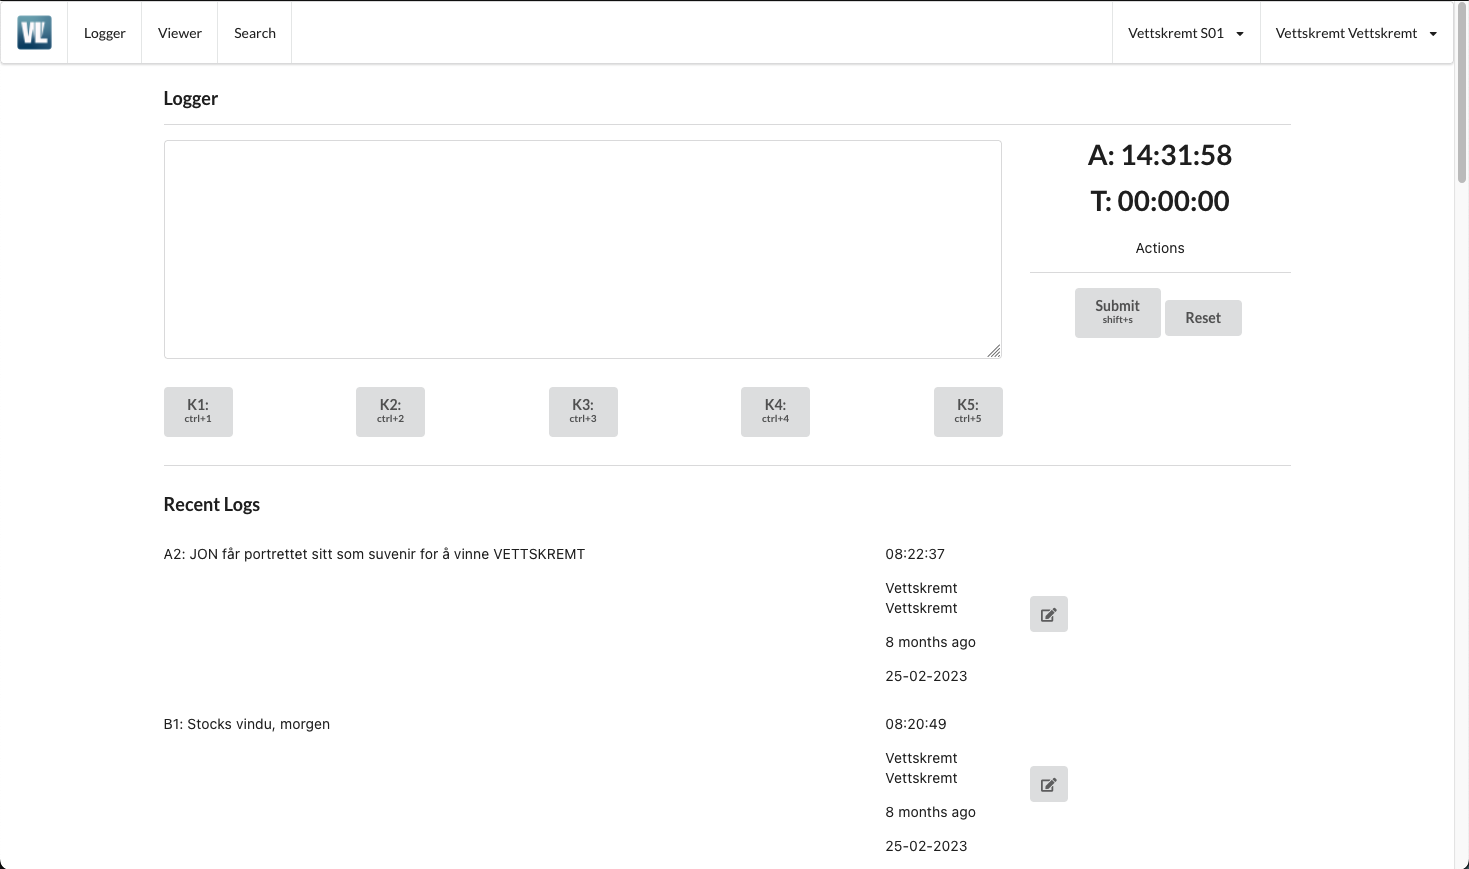Open the Search tab
The image size is (1469, 869).
(255, 33)
